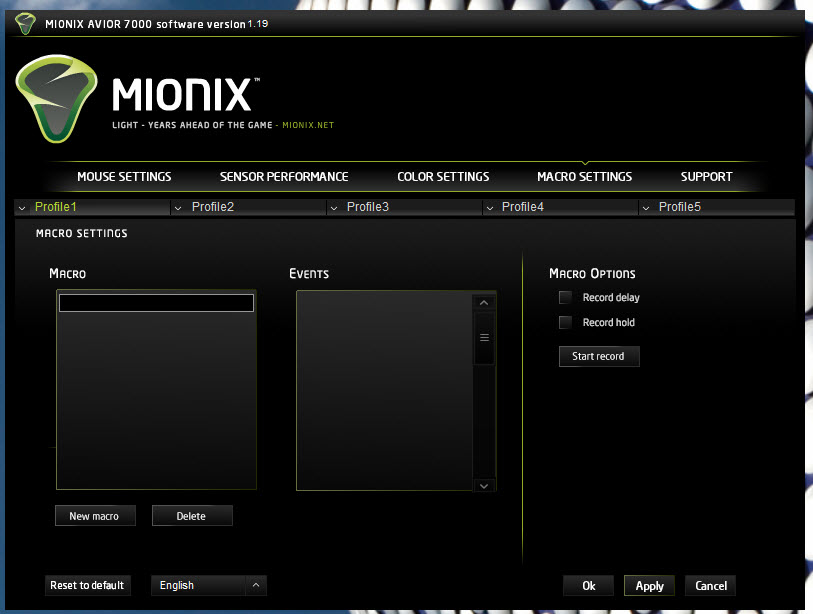This screenshot has height=614, width=813.
Task: Enable the Record delay checkbox
Action: 565,297
